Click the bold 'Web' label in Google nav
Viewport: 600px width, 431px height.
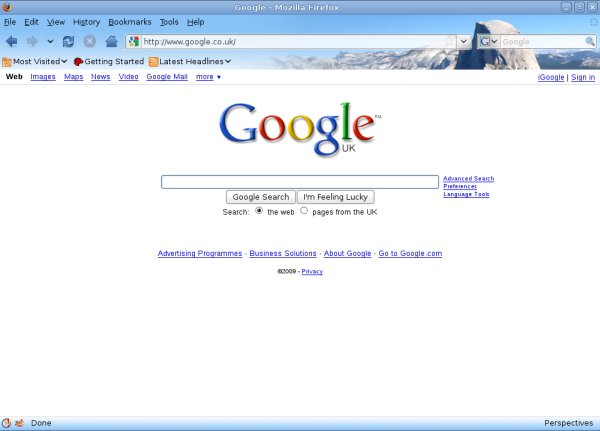pyautogui.click(x=14, y=77)
